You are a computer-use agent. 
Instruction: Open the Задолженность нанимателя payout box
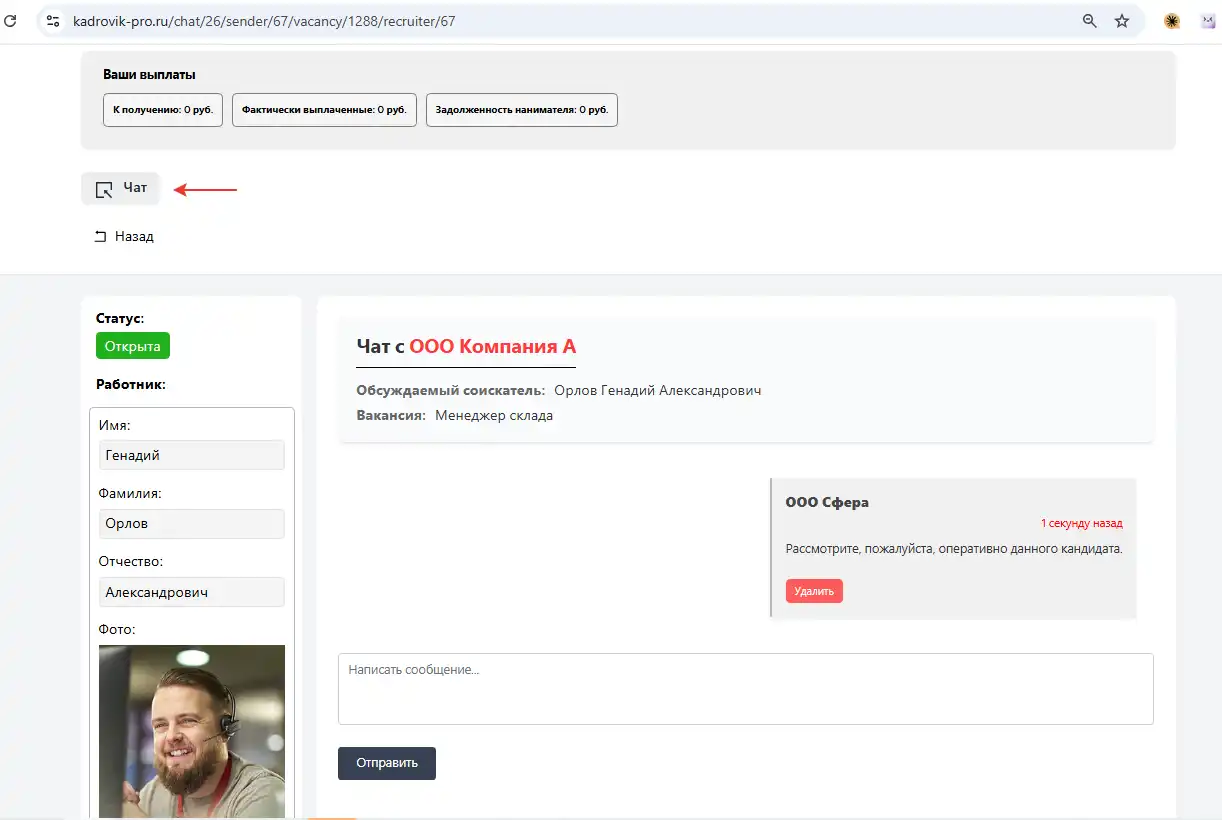point(522,110)
